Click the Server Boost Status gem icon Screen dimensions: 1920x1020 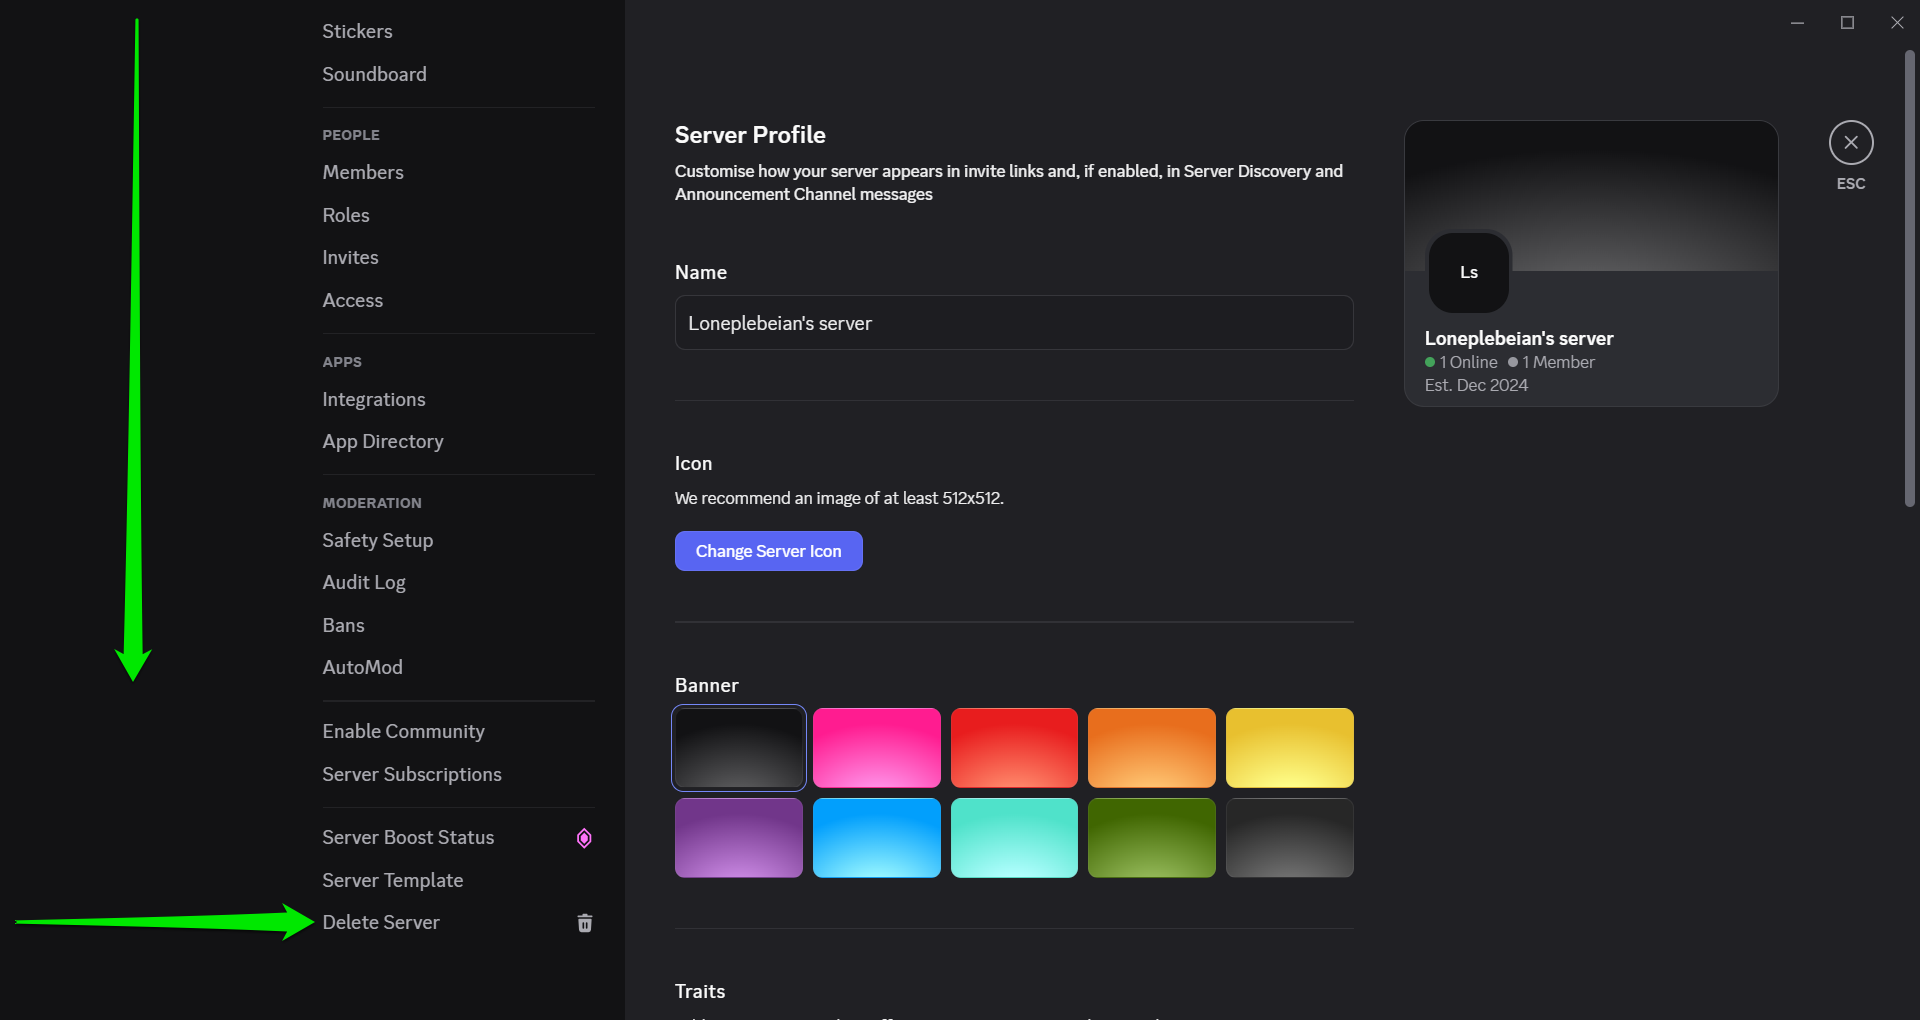584,838
